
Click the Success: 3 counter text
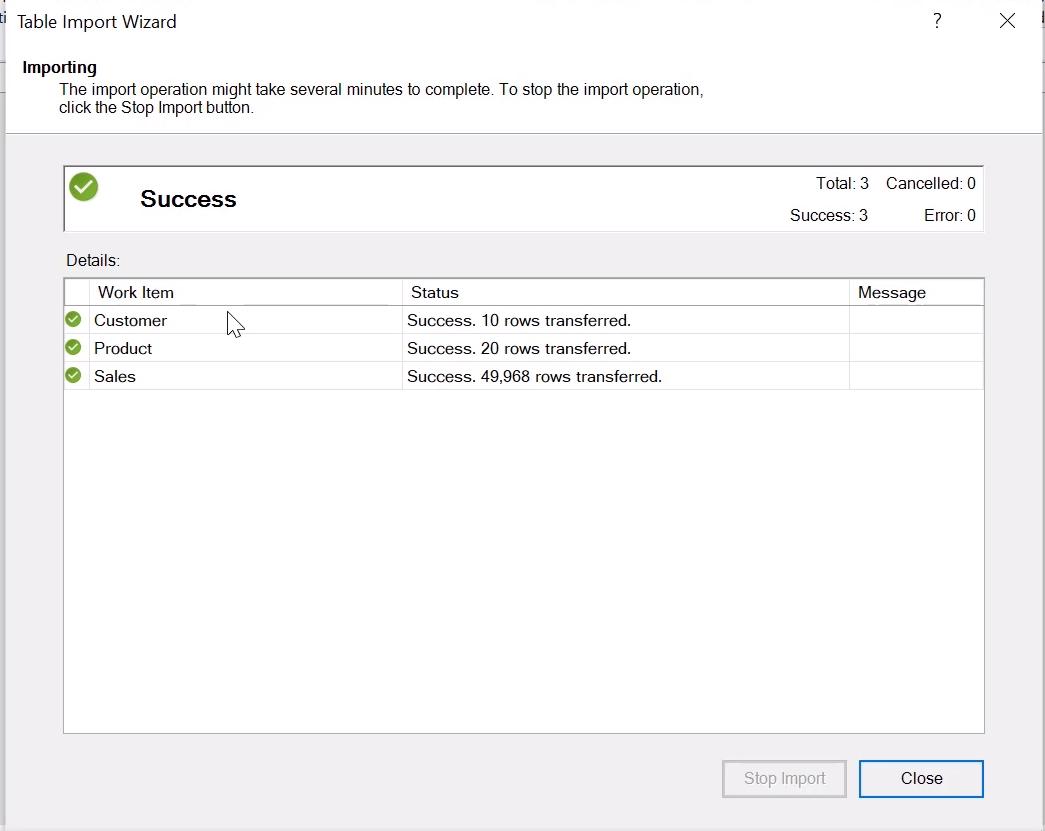coord(828,215)
